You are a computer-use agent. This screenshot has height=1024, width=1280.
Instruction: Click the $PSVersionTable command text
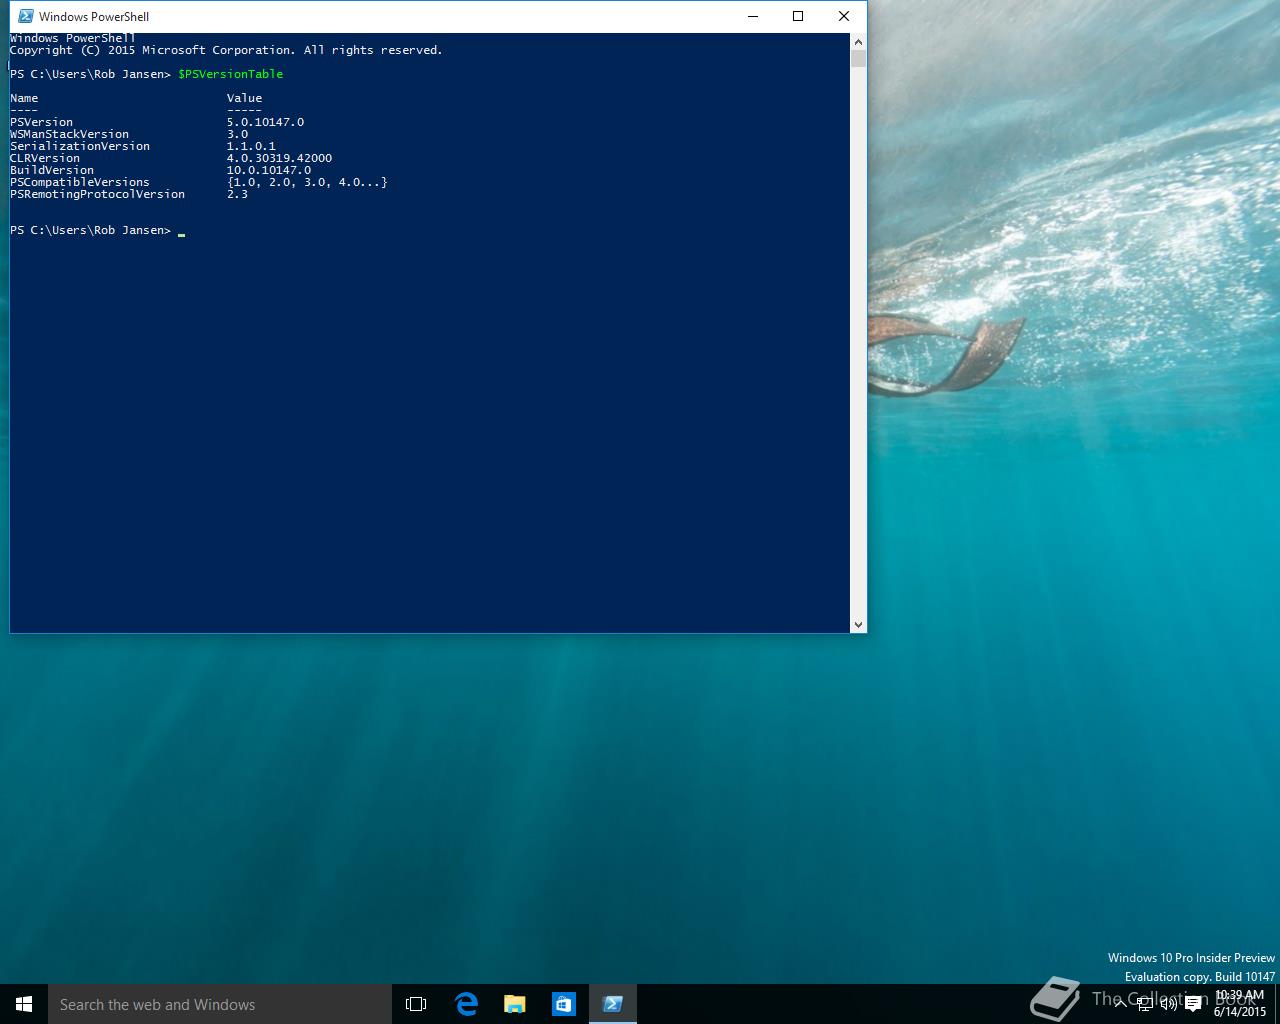pos(231,74)
